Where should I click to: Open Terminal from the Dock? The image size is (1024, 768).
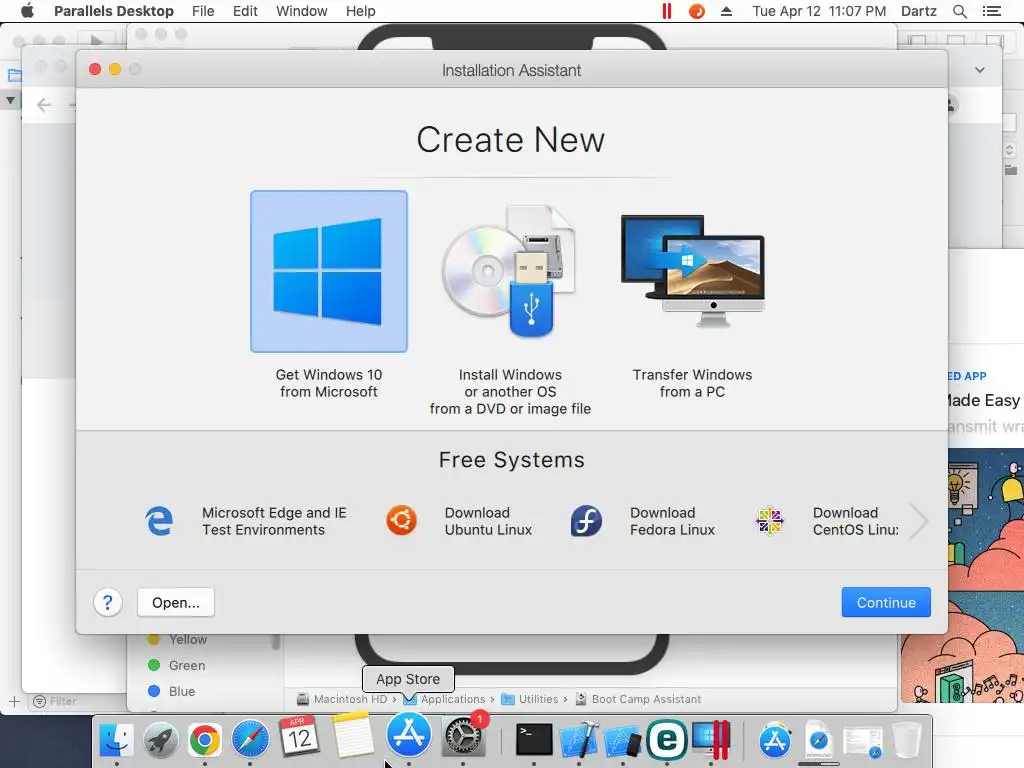pyautogui.click(x=534, y=739)
